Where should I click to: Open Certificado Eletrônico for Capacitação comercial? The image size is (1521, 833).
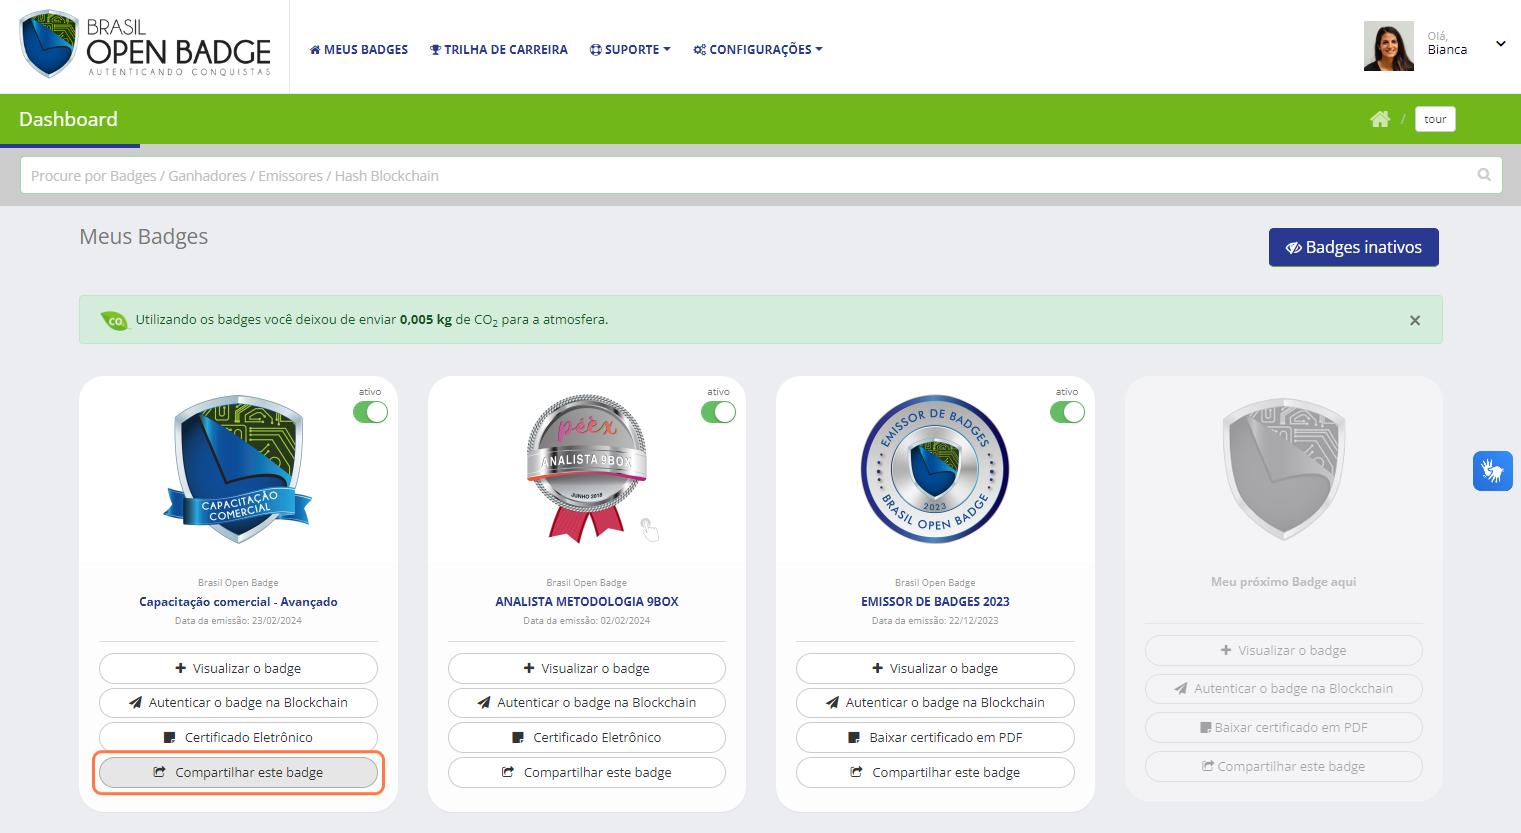coord(238,737)
